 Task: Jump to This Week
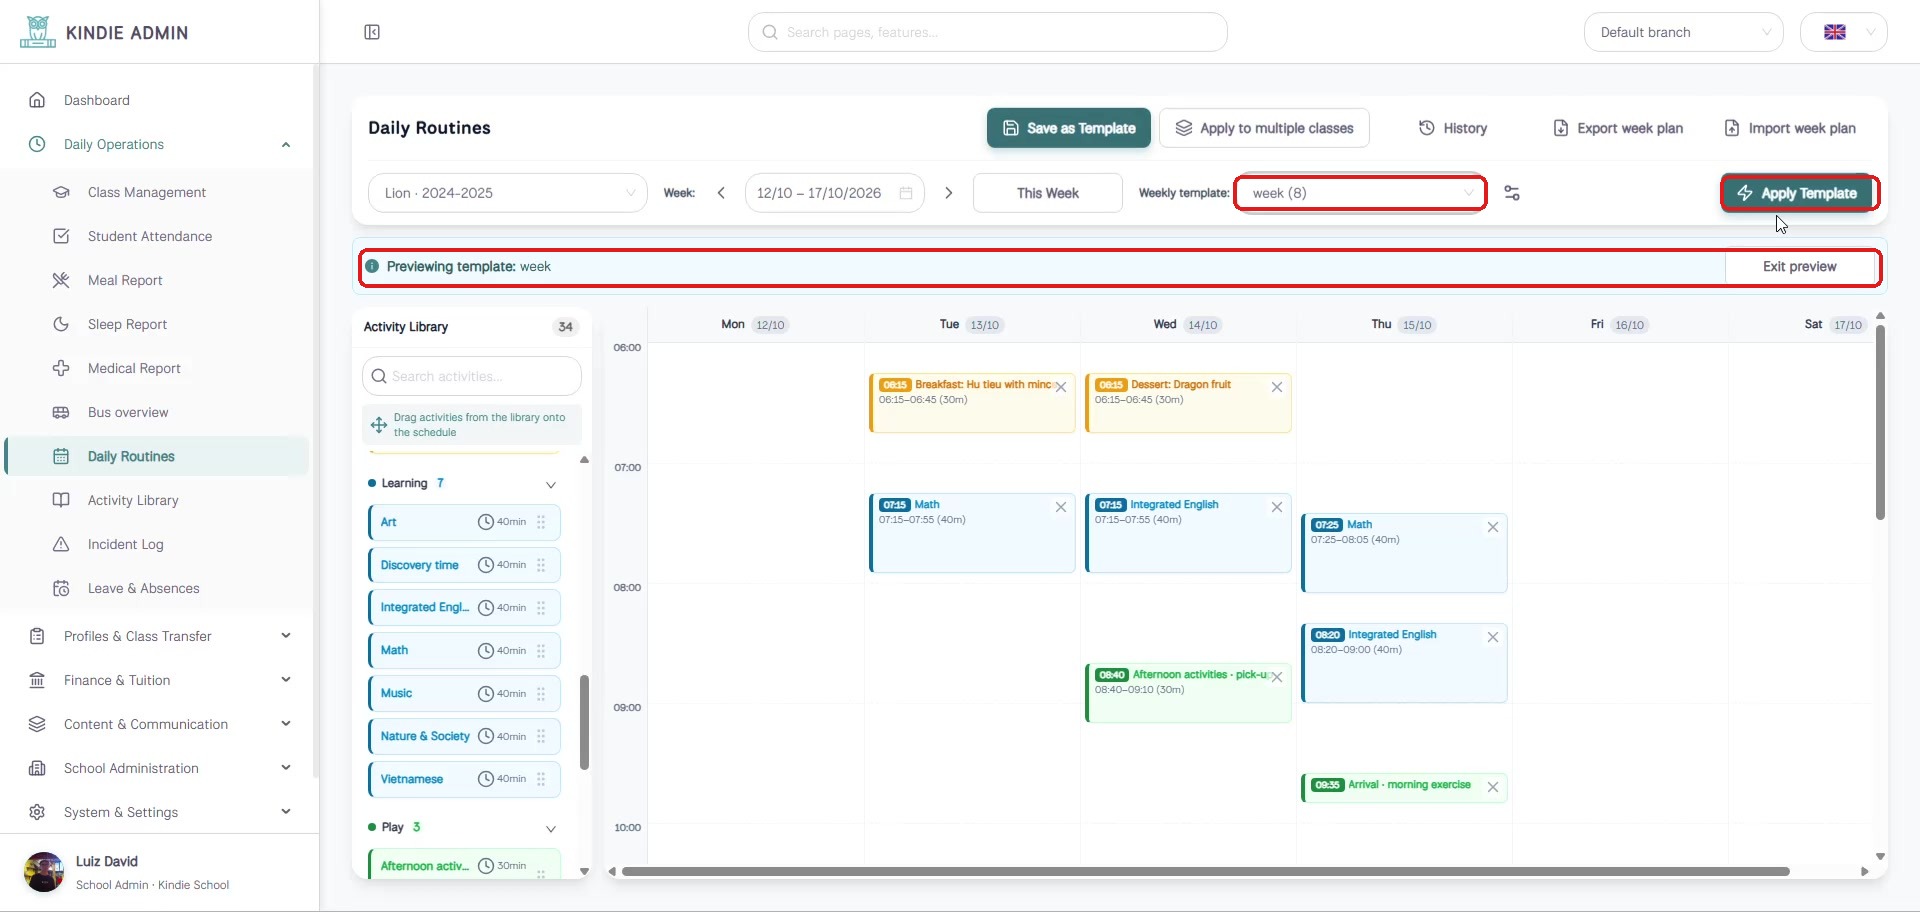coord(1048,193)
